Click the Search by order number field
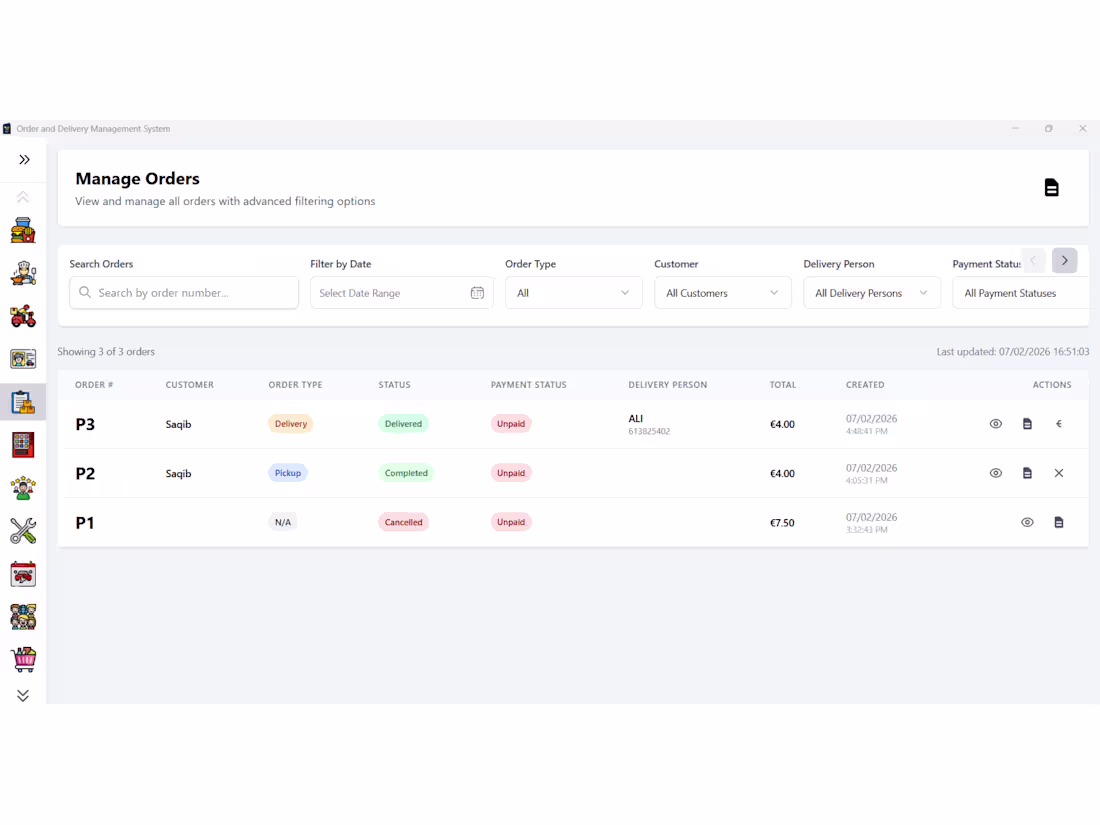The height and width of the screenshot is (825, 1100). click(184, 293)
